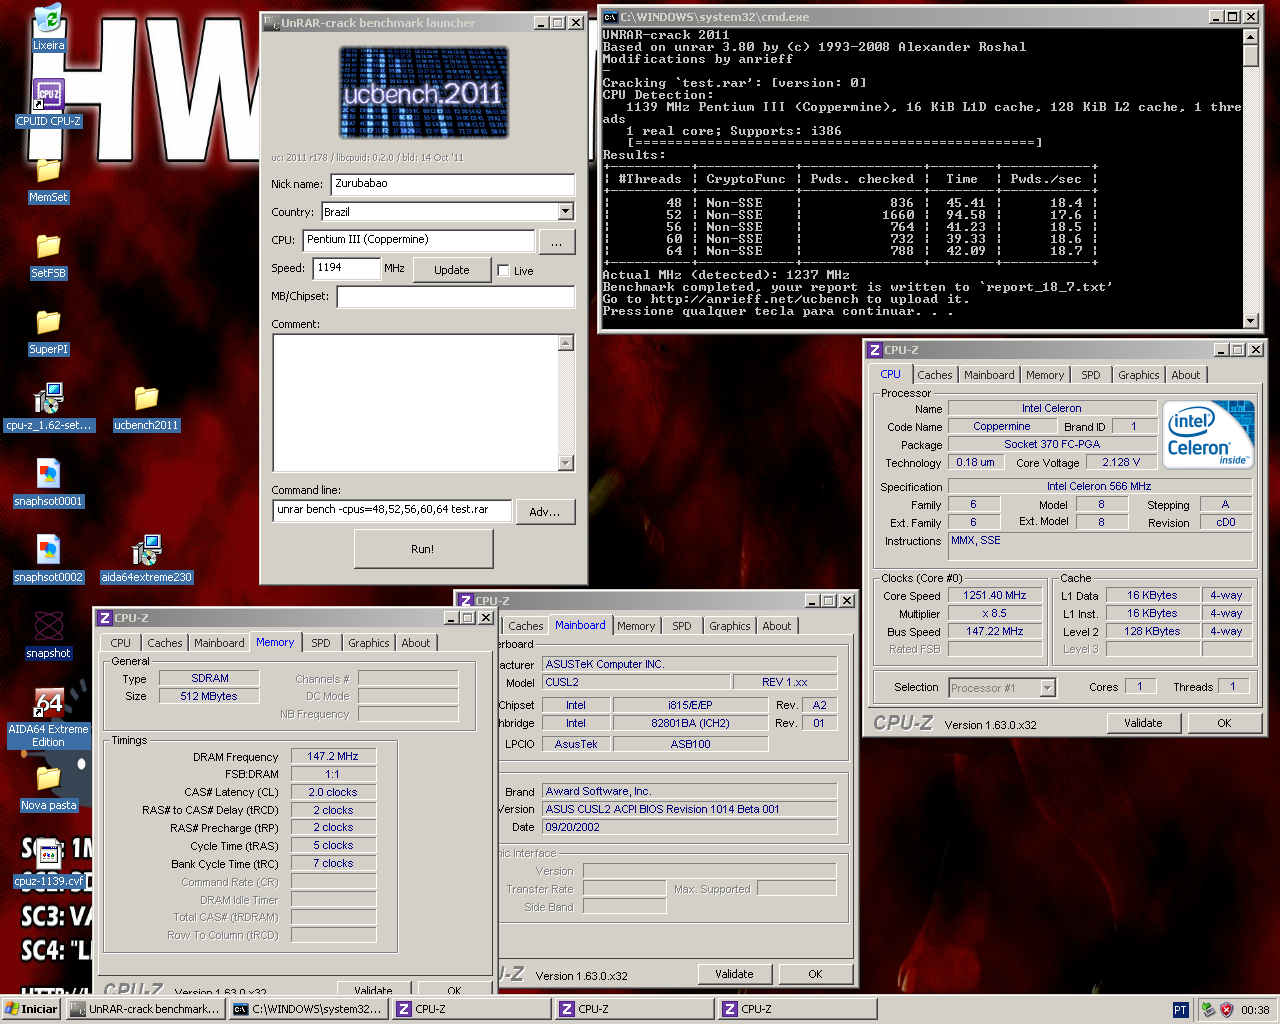The width and height of the screenshot is (1280, 1024).
Task: Click the MB/Chipset input field
Action: pyautogui.click(x=455, y=297)
